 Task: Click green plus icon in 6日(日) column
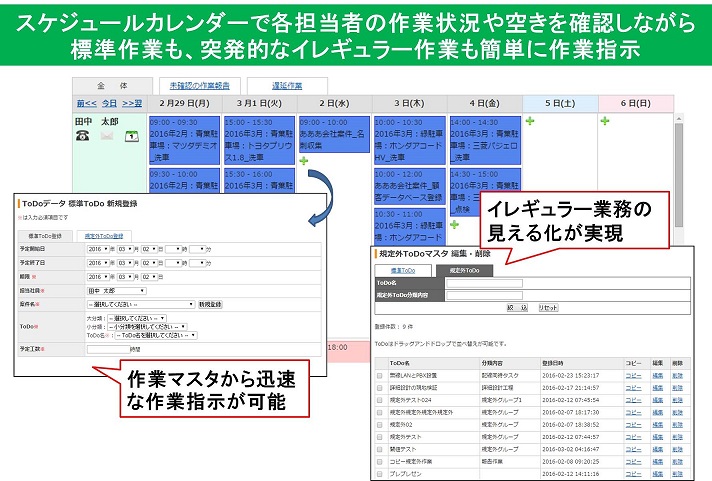(x=605, y=121)
